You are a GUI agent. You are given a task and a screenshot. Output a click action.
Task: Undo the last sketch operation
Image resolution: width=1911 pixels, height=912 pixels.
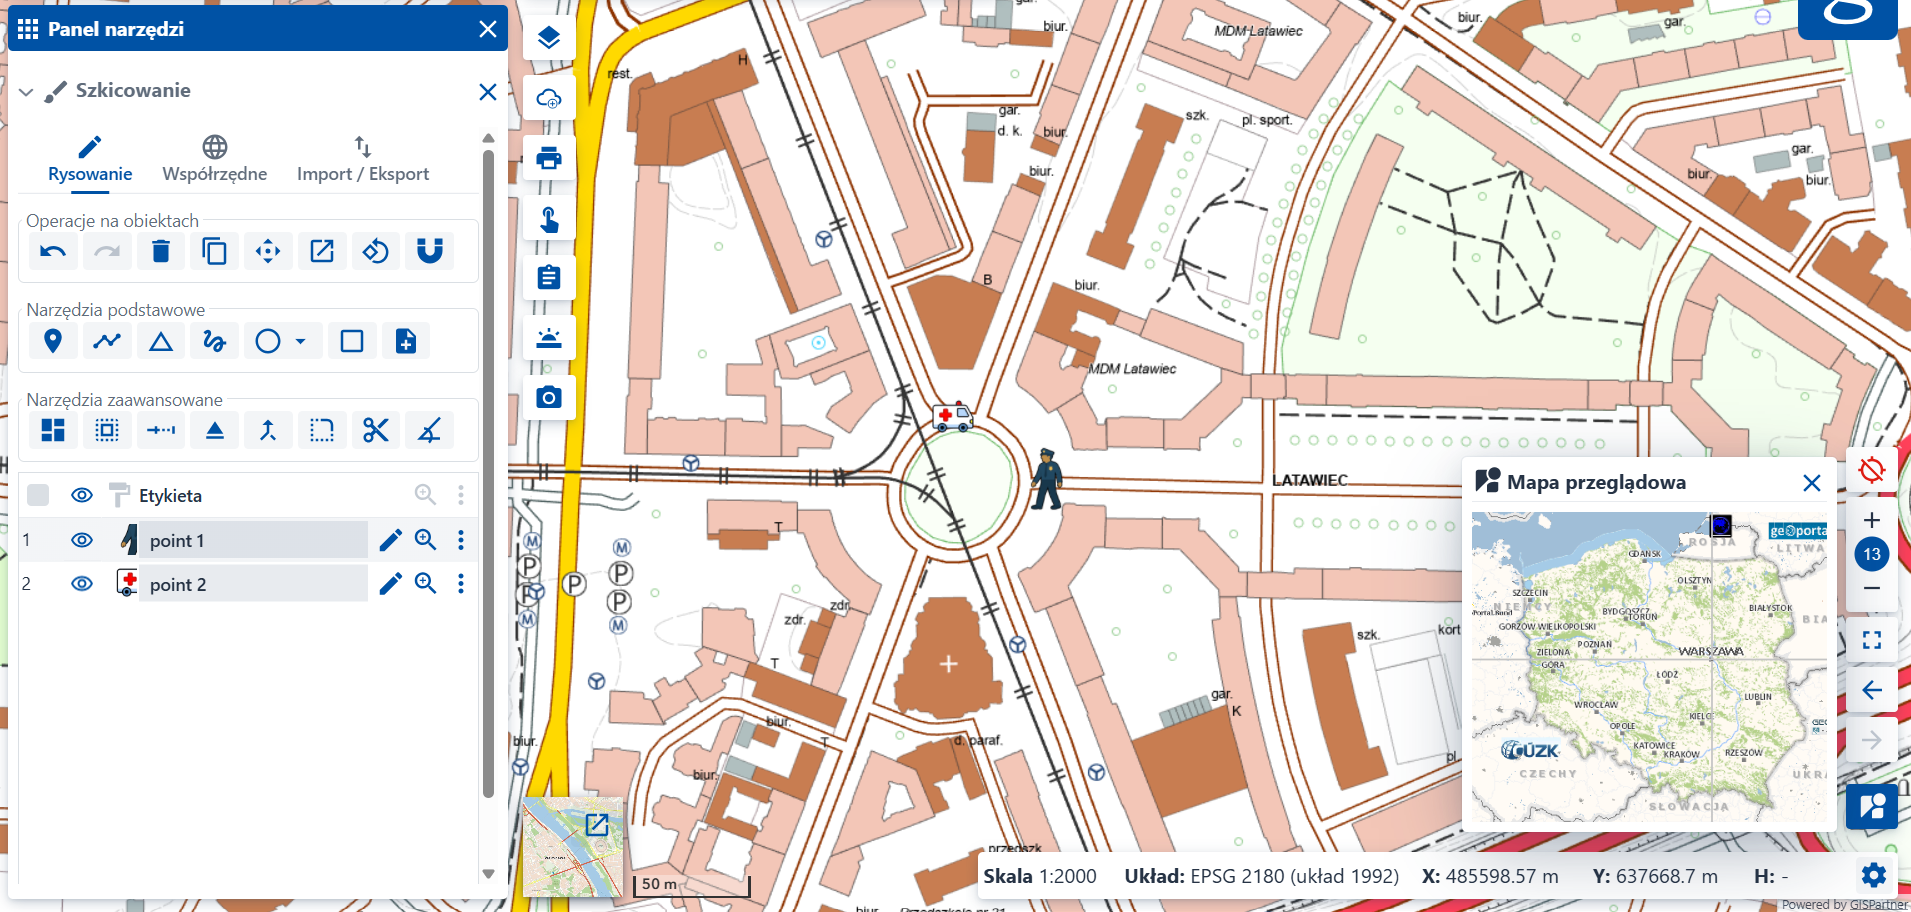pyautogui.click(x=53, y=251)
